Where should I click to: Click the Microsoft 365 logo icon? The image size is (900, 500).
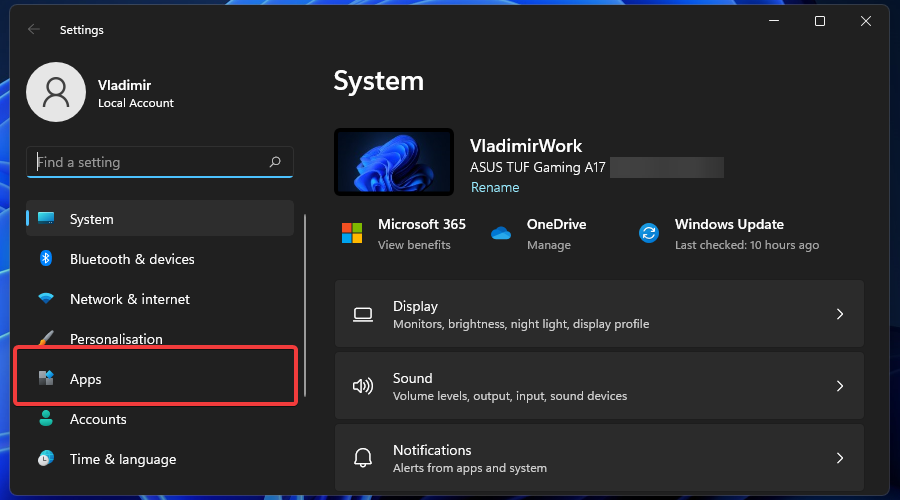tap(352, 233)
